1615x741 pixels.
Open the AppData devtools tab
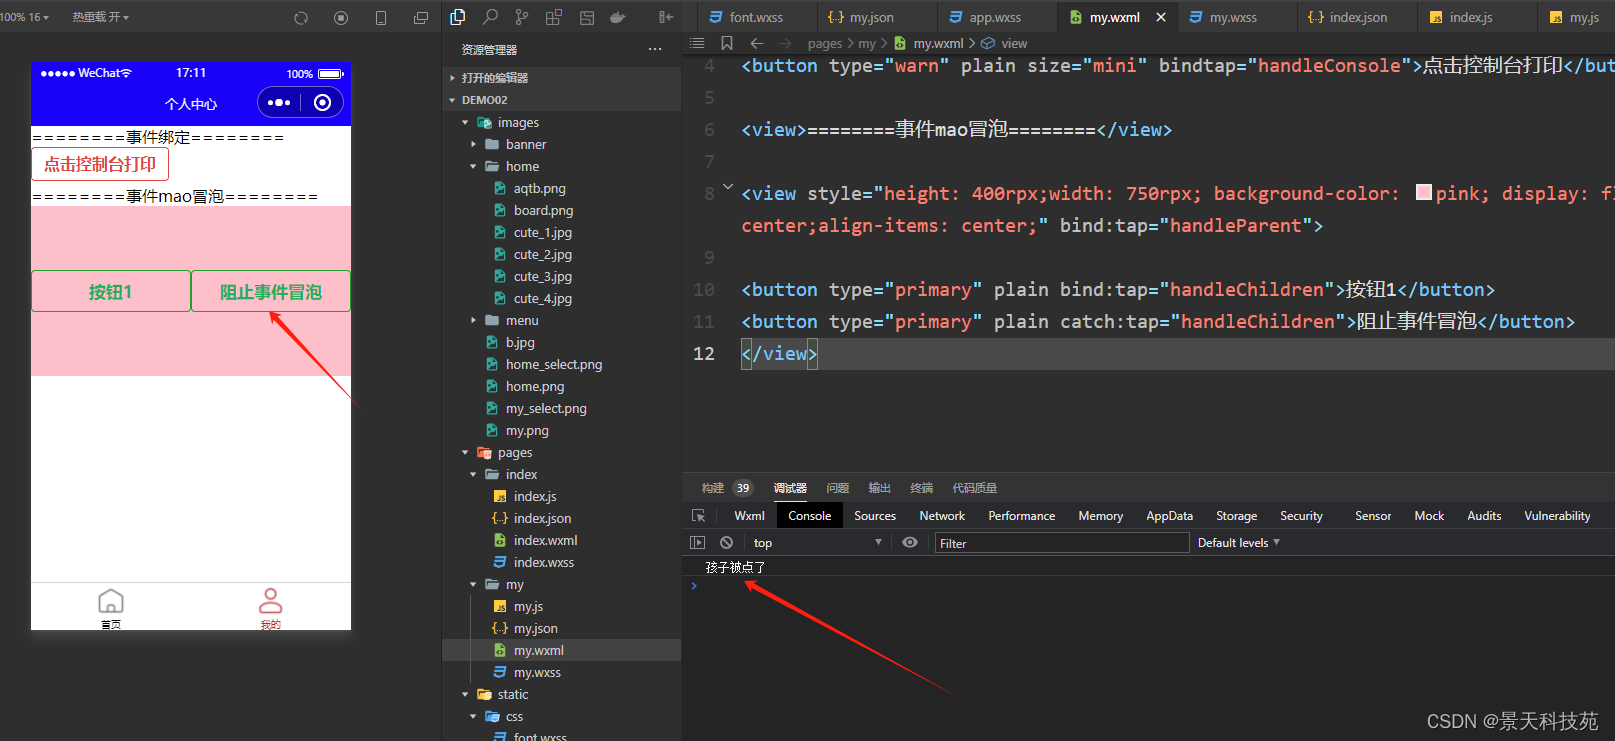pyautogui.click(x=1169, y=516)
